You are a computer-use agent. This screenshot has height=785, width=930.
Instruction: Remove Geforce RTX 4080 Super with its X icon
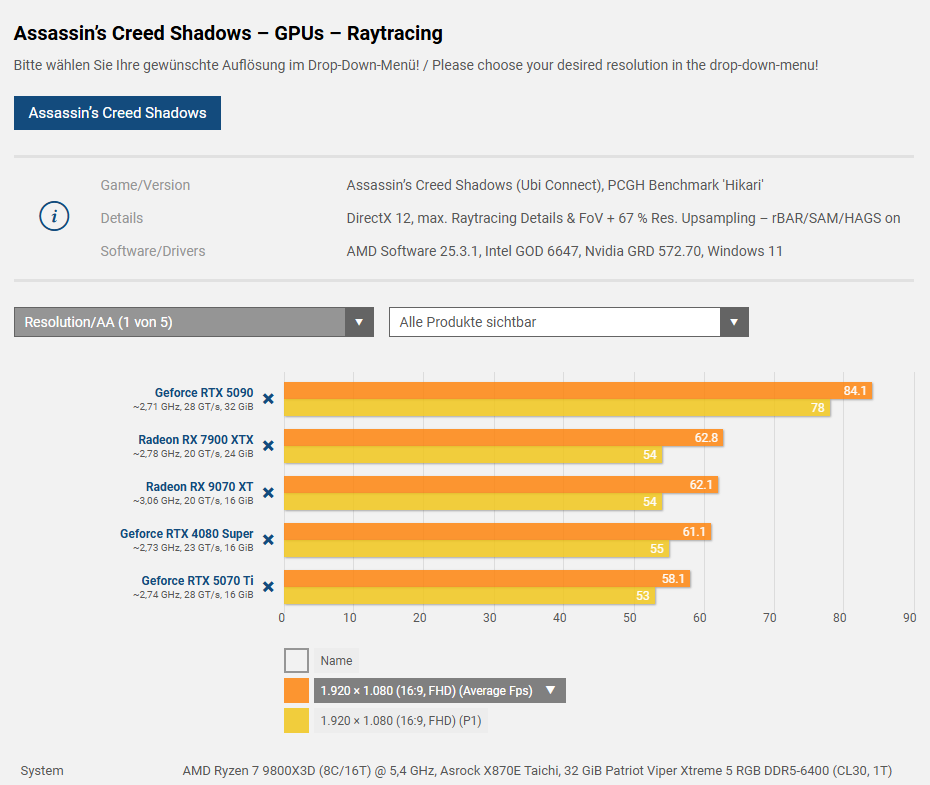(268, 540)
